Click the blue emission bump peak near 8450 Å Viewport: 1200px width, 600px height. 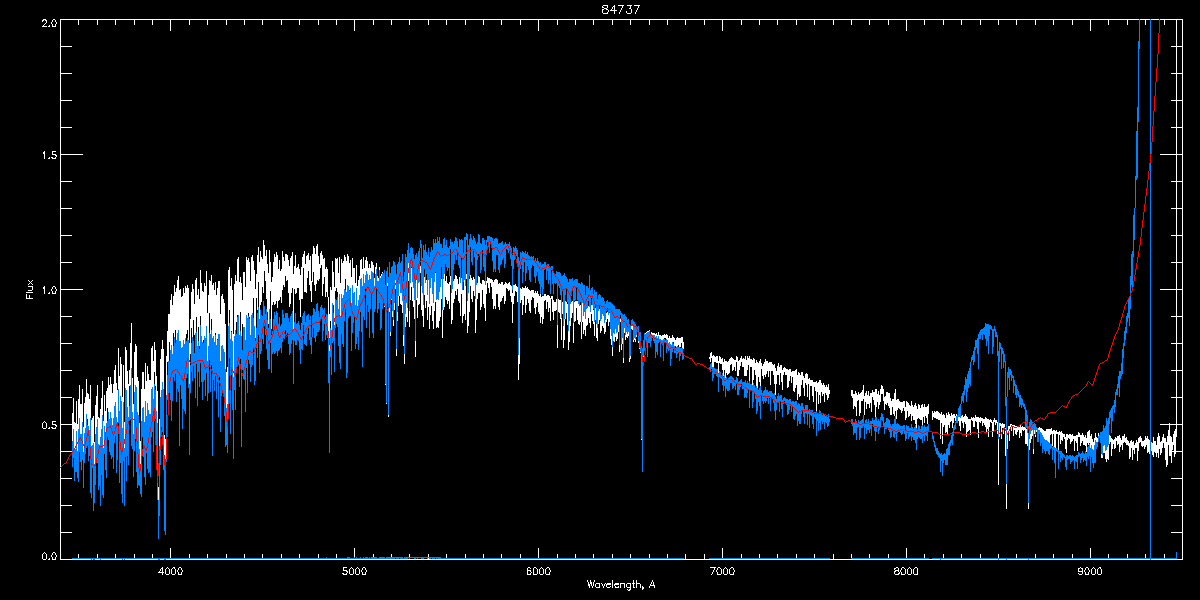(x=988, y=328)
